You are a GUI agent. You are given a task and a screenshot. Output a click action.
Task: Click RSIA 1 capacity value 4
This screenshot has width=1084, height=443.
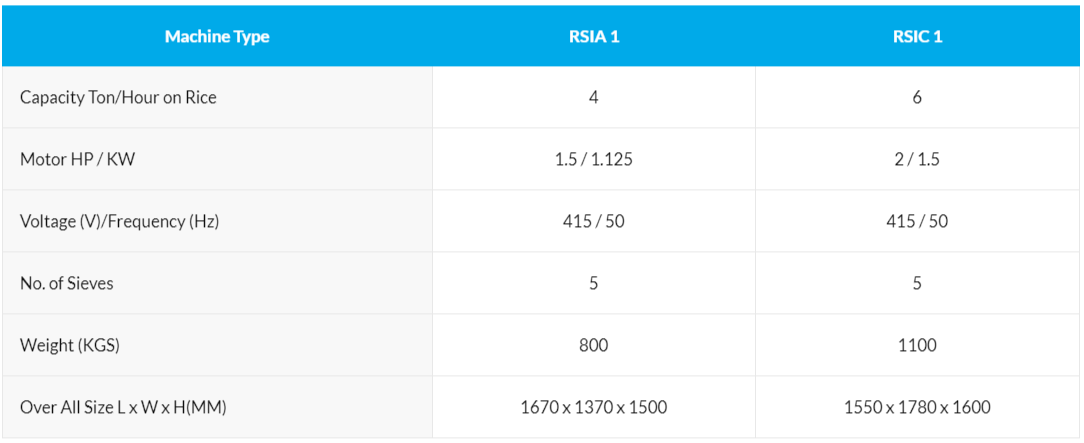(x=594, y=98)
